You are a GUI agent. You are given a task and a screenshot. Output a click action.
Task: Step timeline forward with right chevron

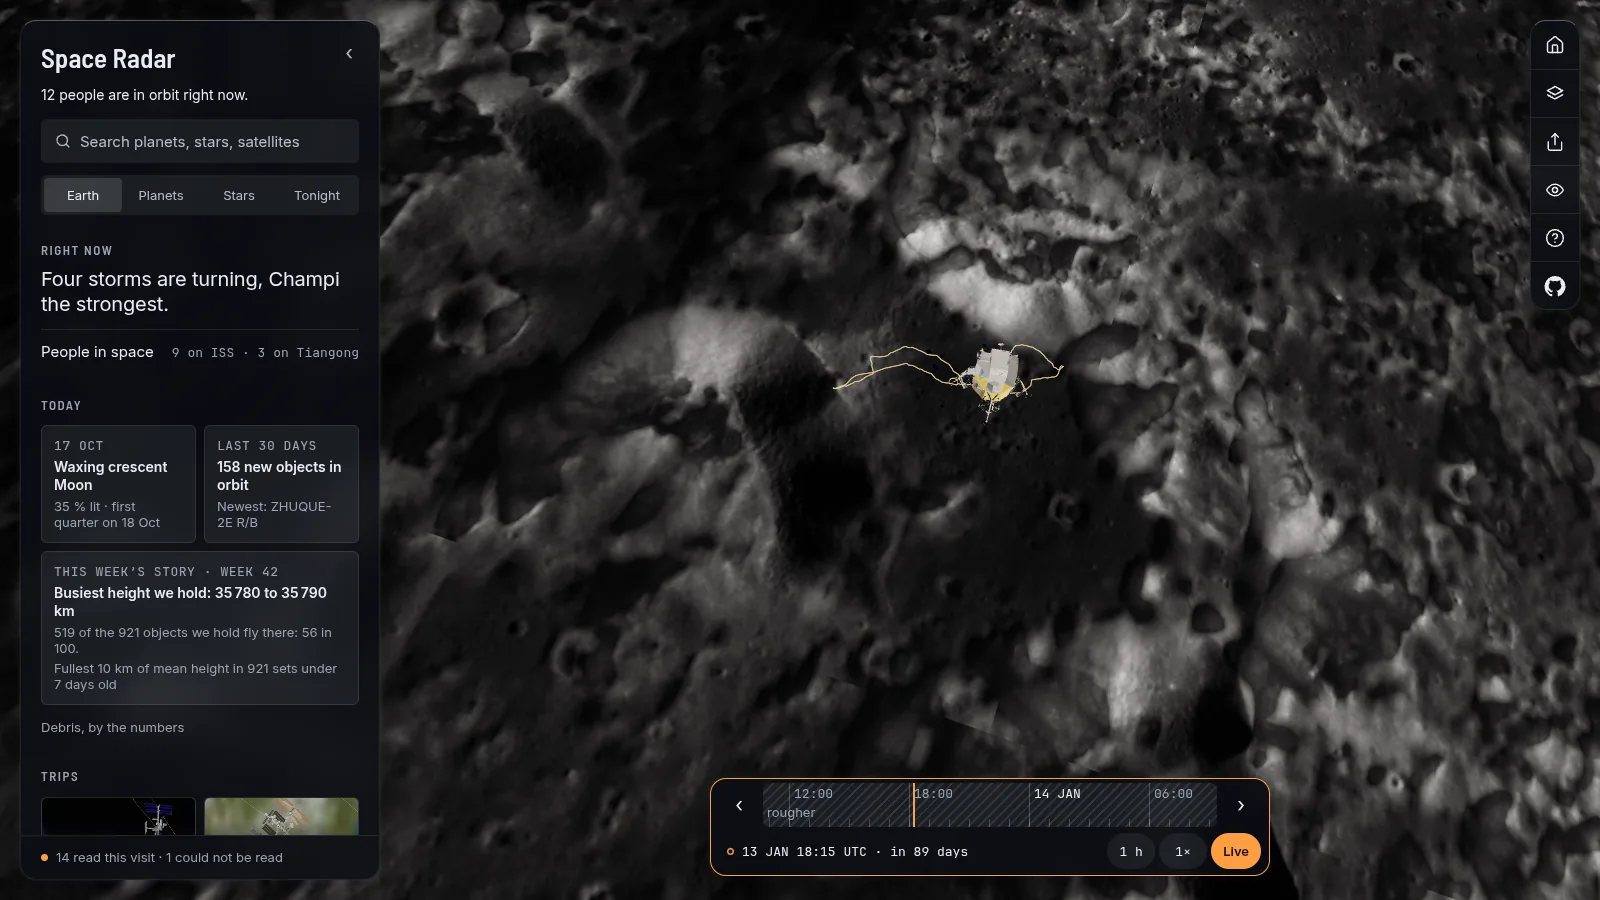[x=1241, y=805]
